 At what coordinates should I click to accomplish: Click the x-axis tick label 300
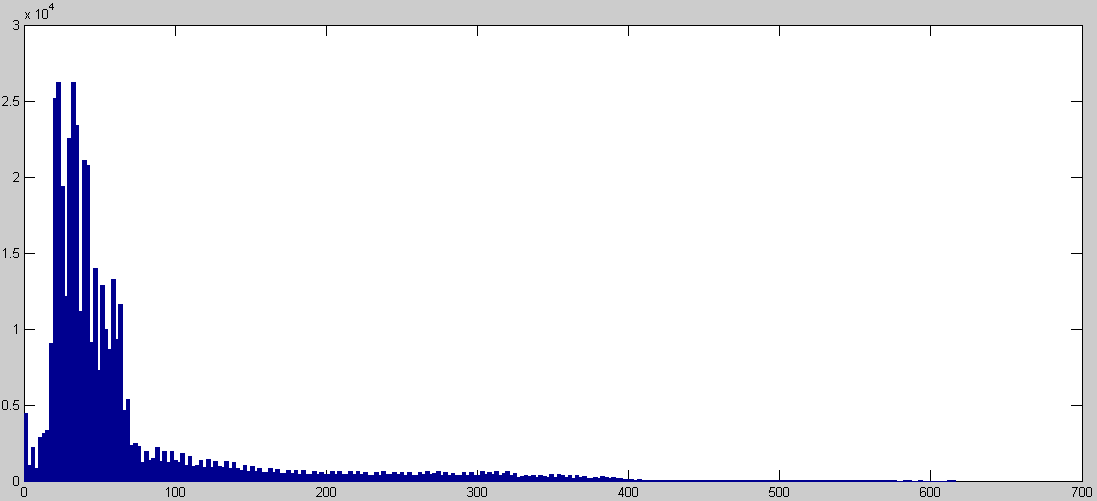point(476,492)
